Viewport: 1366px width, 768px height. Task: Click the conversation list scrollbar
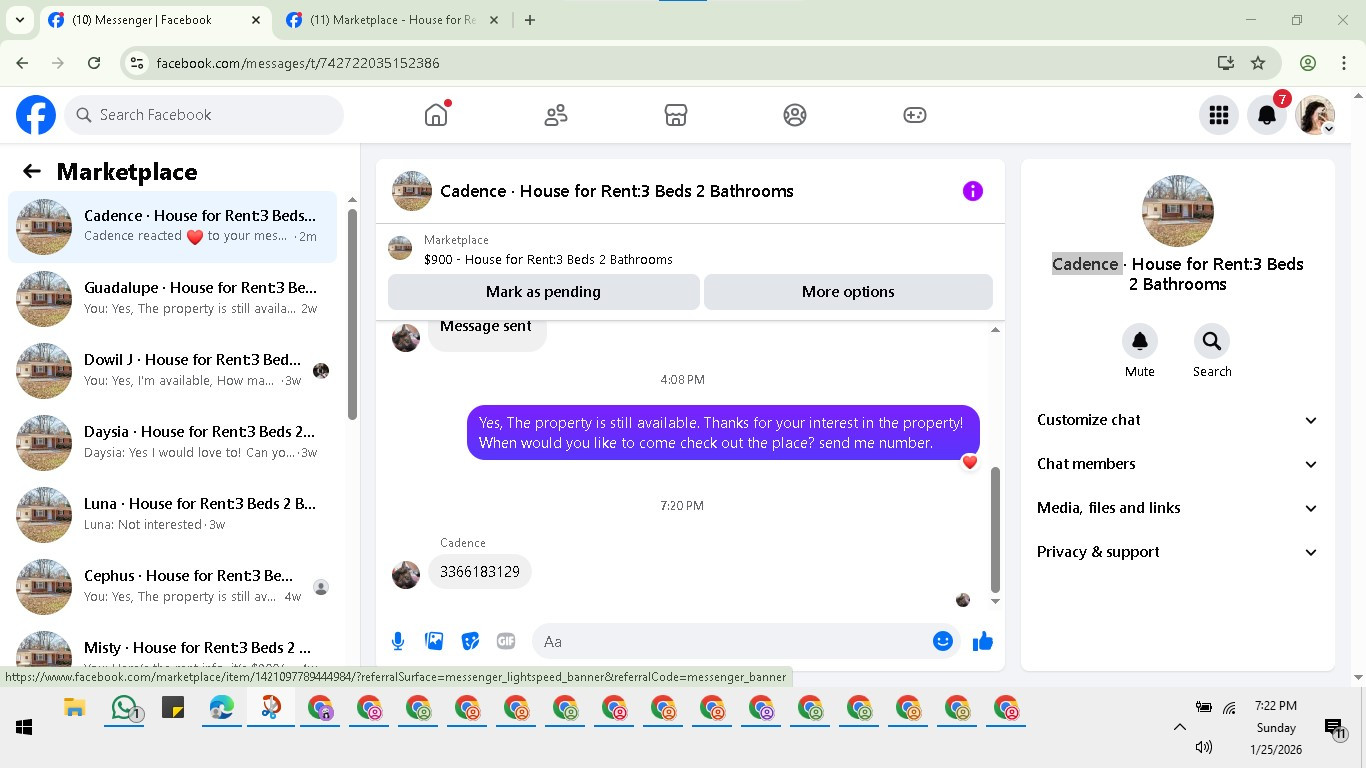coord(352,314)
